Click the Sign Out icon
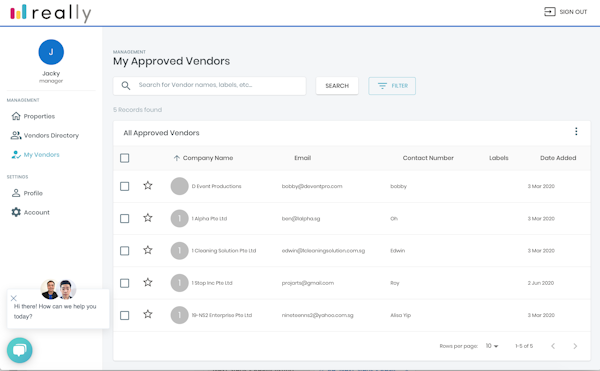 pyautogui.click(x=549, y=12)
